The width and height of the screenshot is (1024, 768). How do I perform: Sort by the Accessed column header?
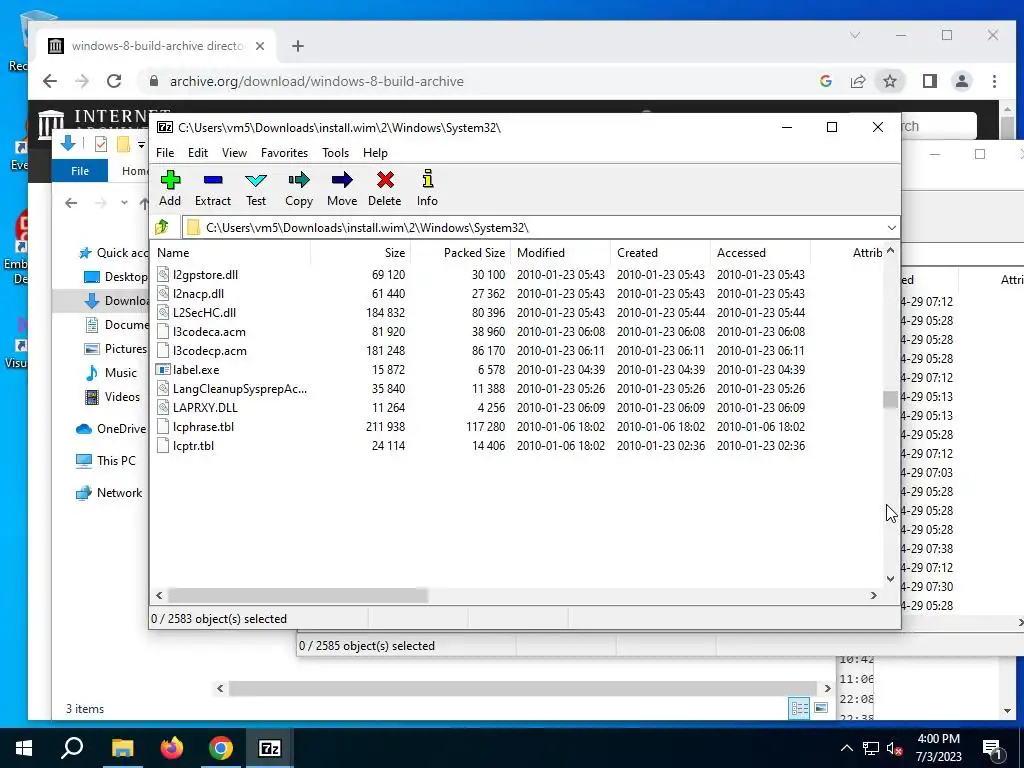pos(760,253)
